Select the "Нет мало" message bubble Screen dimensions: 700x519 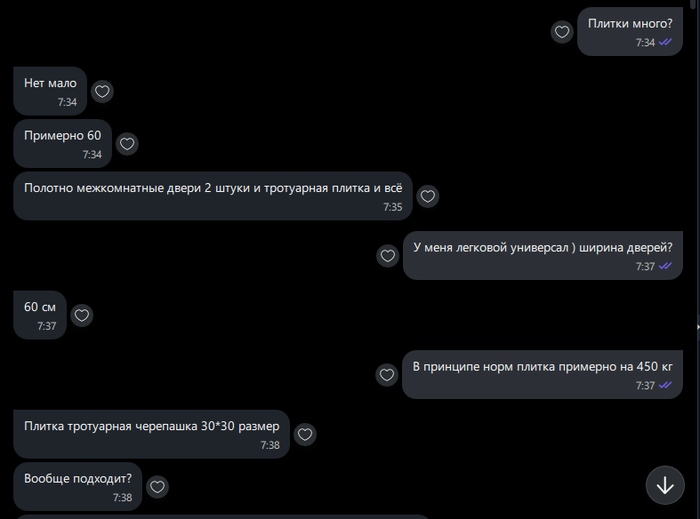[x=50, y=91]
